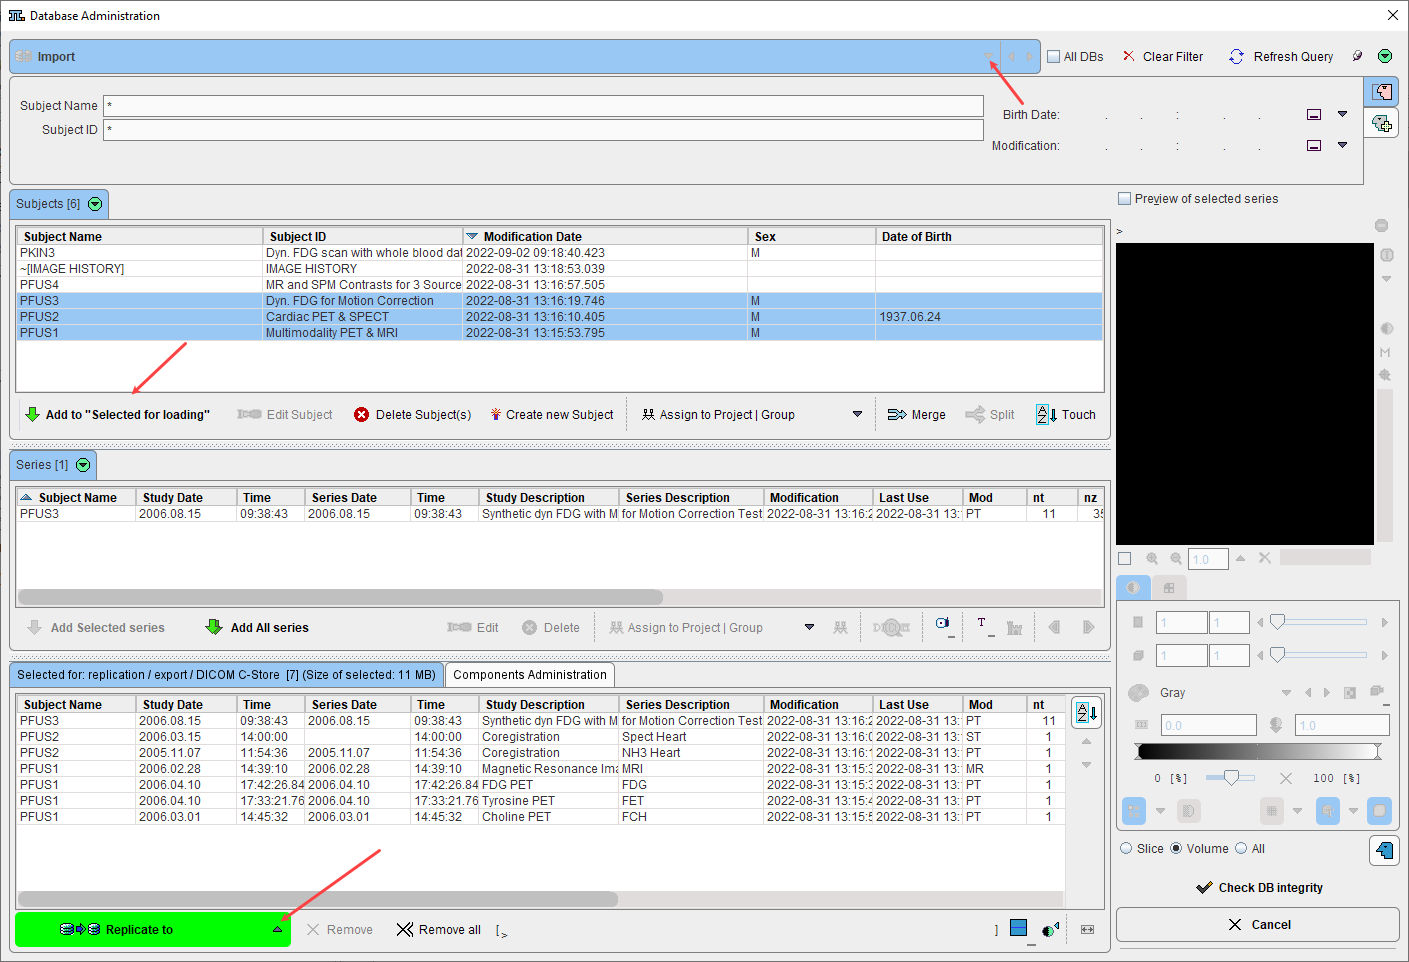Open the first side panel icon right of Import bar
Screen dimensions: 1409x962
click(x=1382, y=92)
